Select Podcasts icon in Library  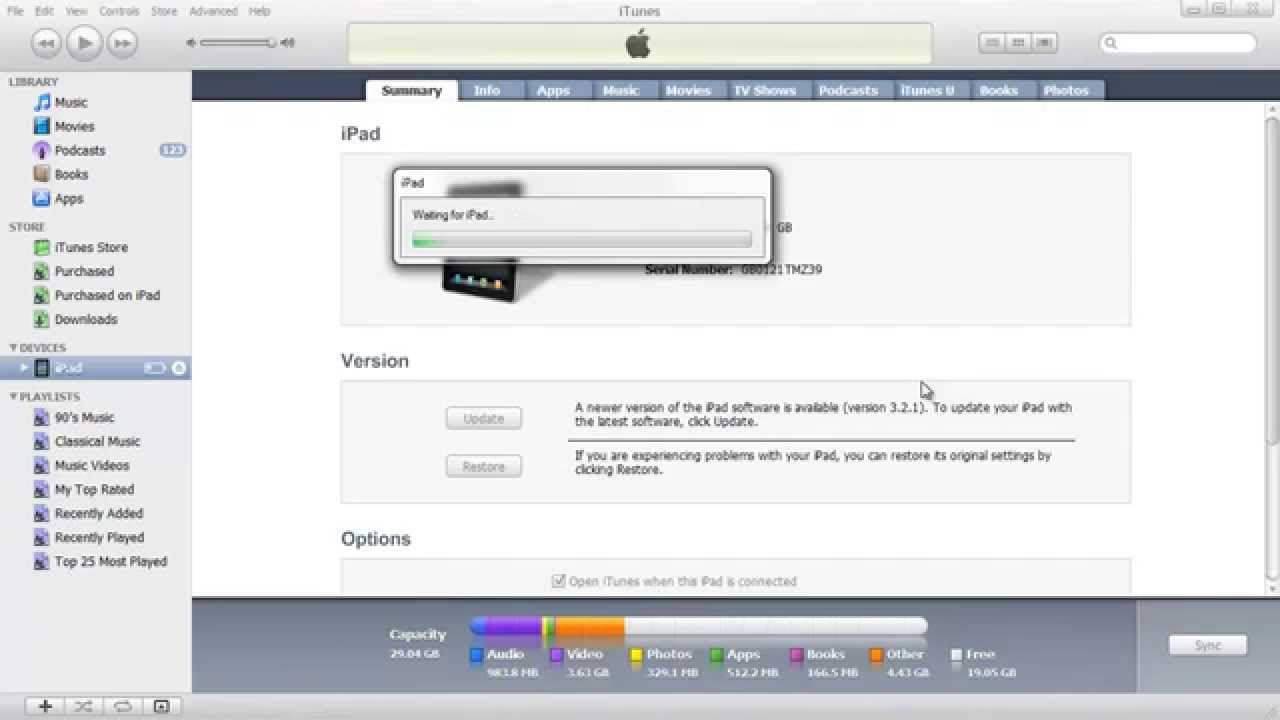pos(42,150)
